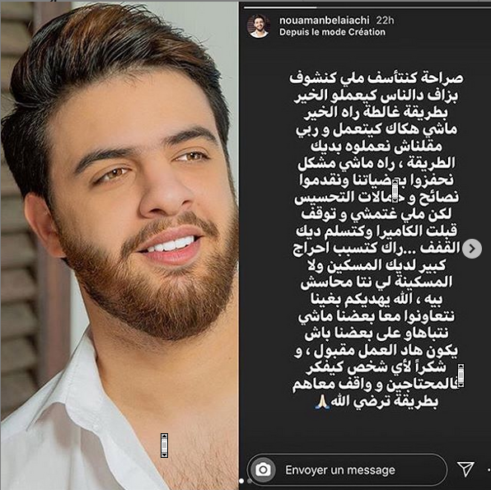Open the camera icon in message bar

263,470
